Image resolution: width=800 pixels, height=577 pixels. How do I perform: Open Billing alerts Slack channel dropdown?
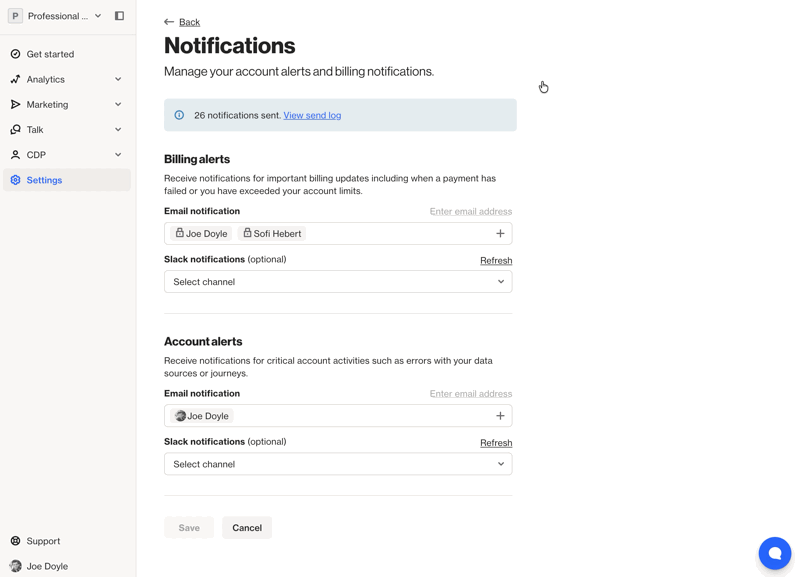pos(338,282)
